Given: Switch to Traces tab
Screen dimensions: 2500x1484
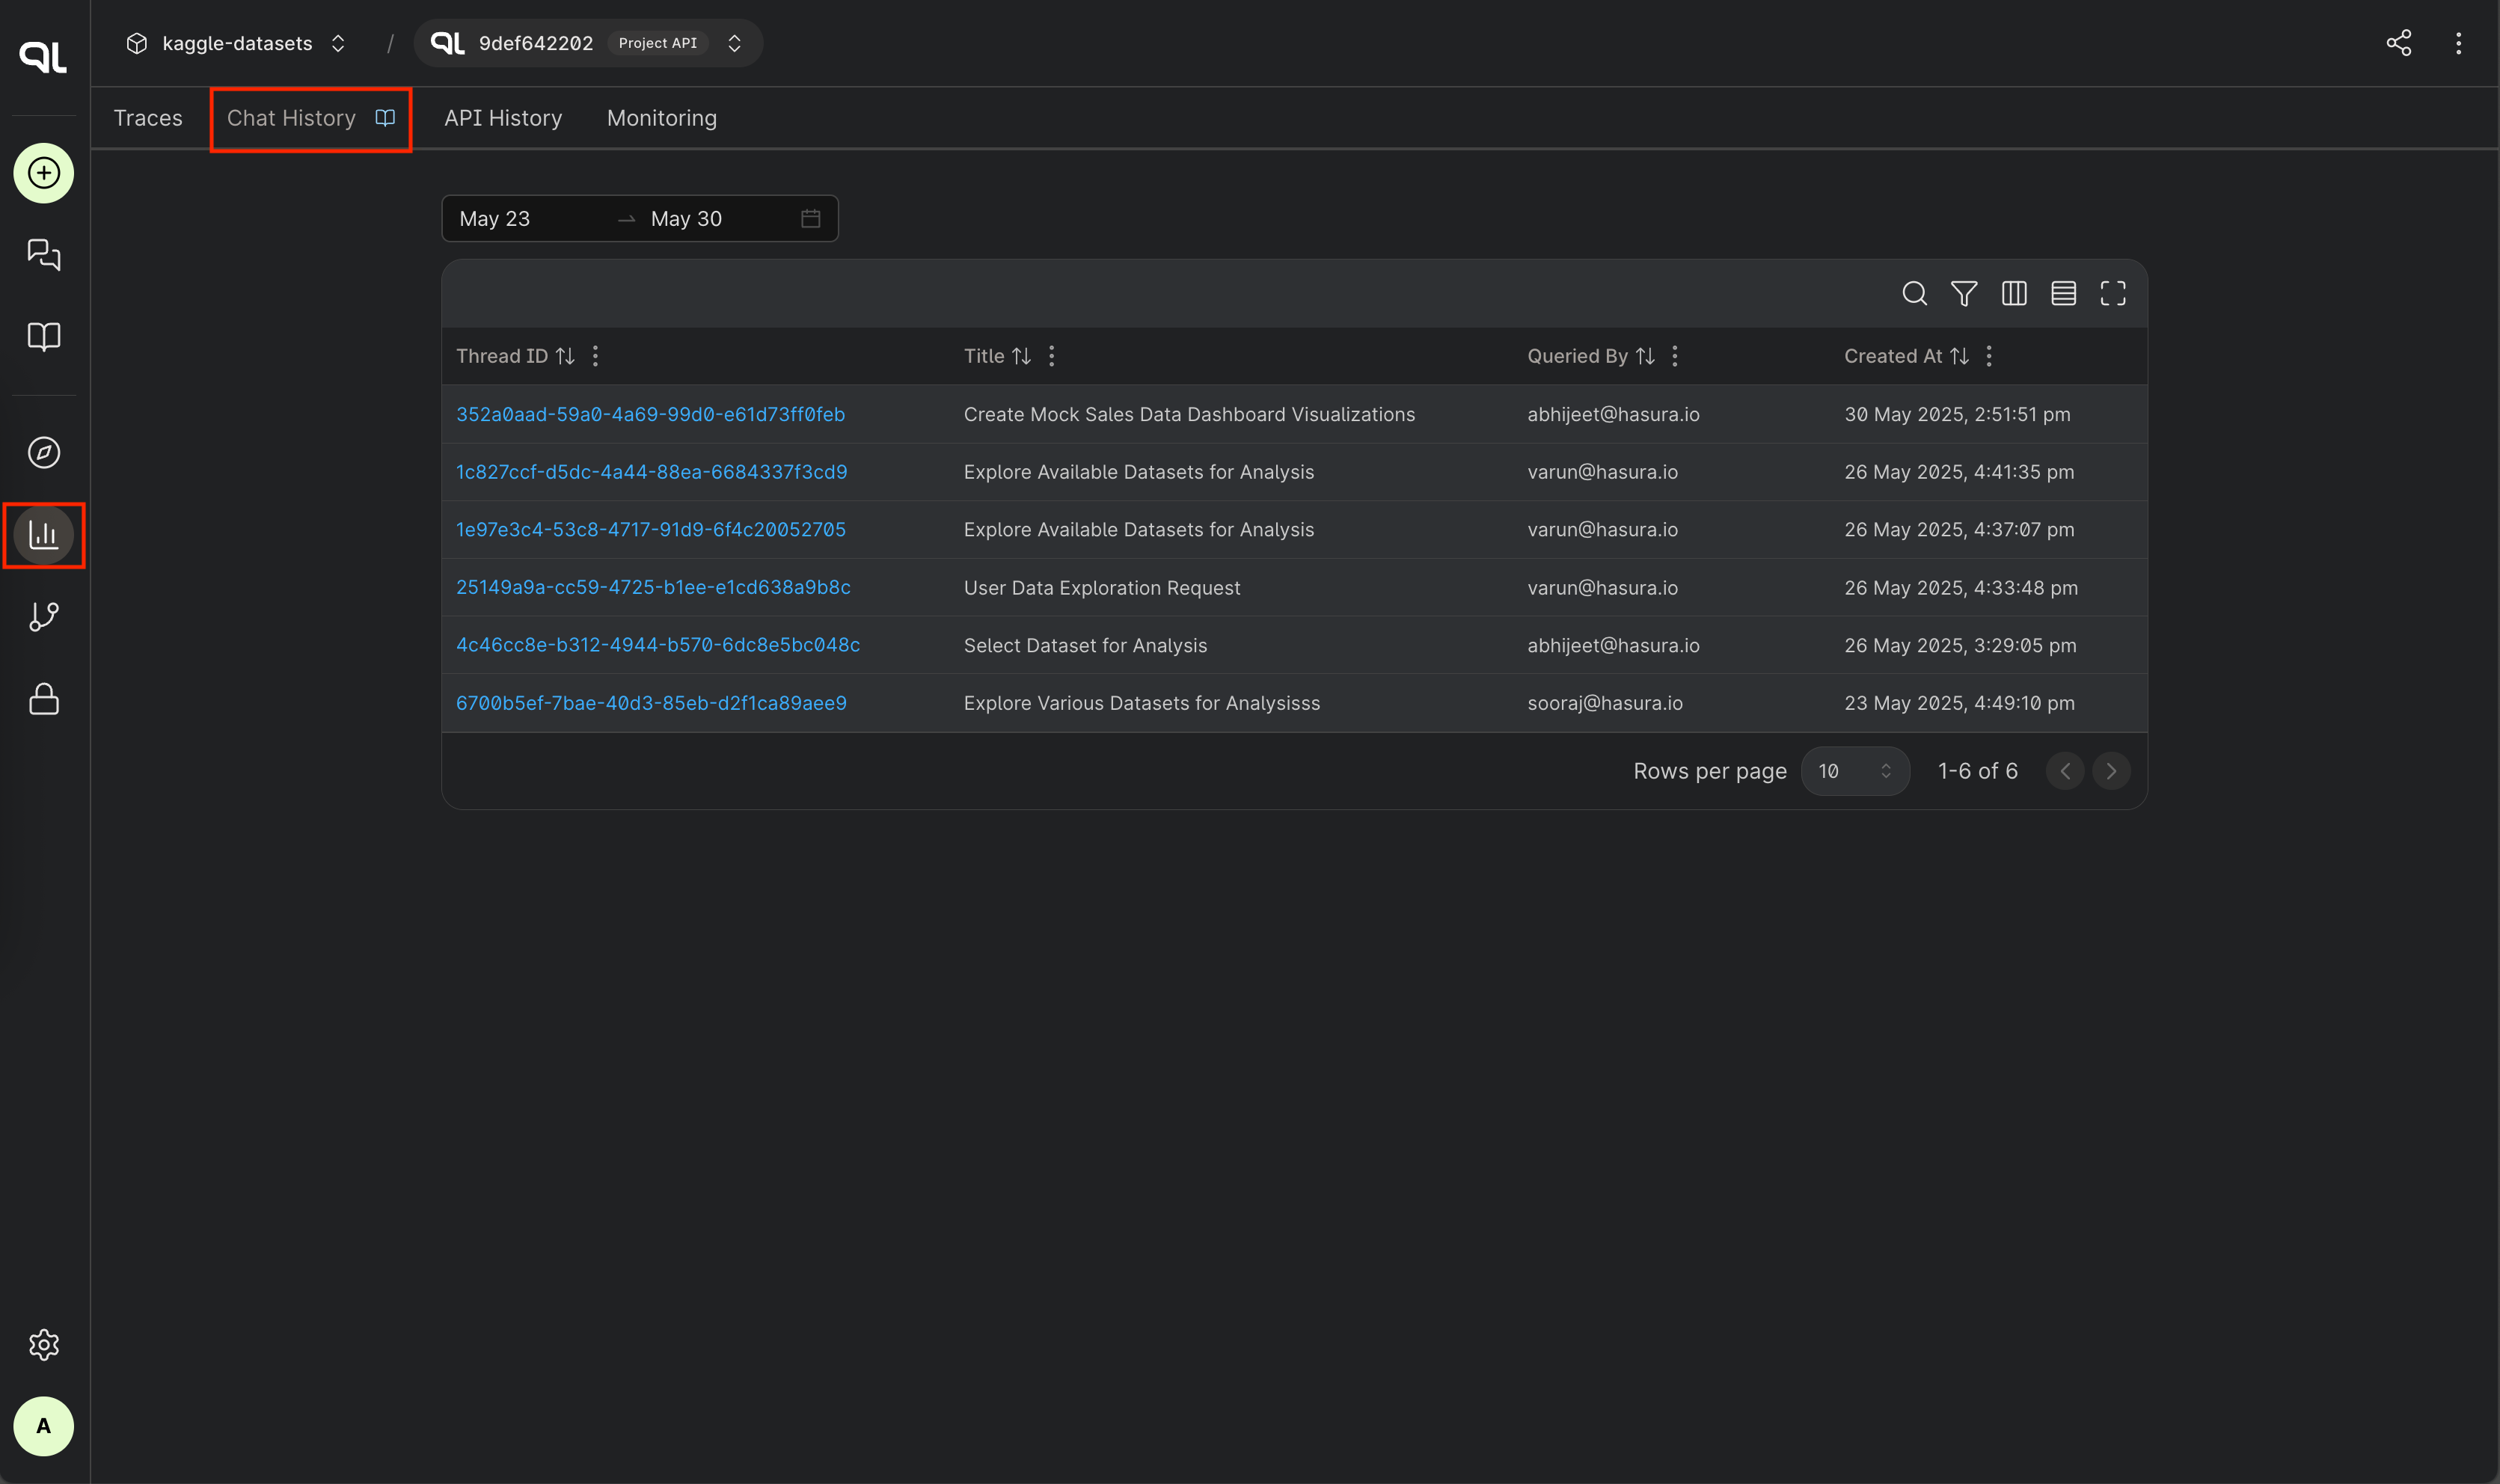Looking at the screenshot, I should click(148, 118).
